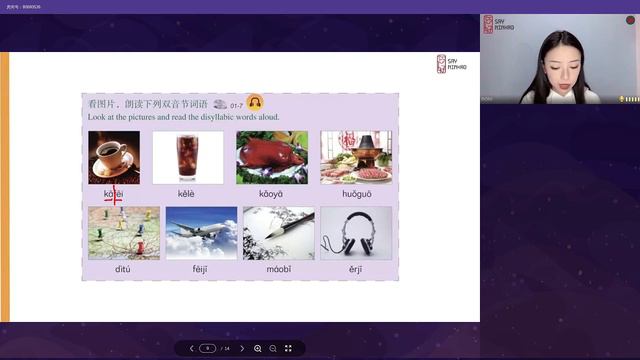Image resolution: width=640 pixels, height=360 pixels.
Task: Click the word kělè
Action: click(x=186, y=194)
